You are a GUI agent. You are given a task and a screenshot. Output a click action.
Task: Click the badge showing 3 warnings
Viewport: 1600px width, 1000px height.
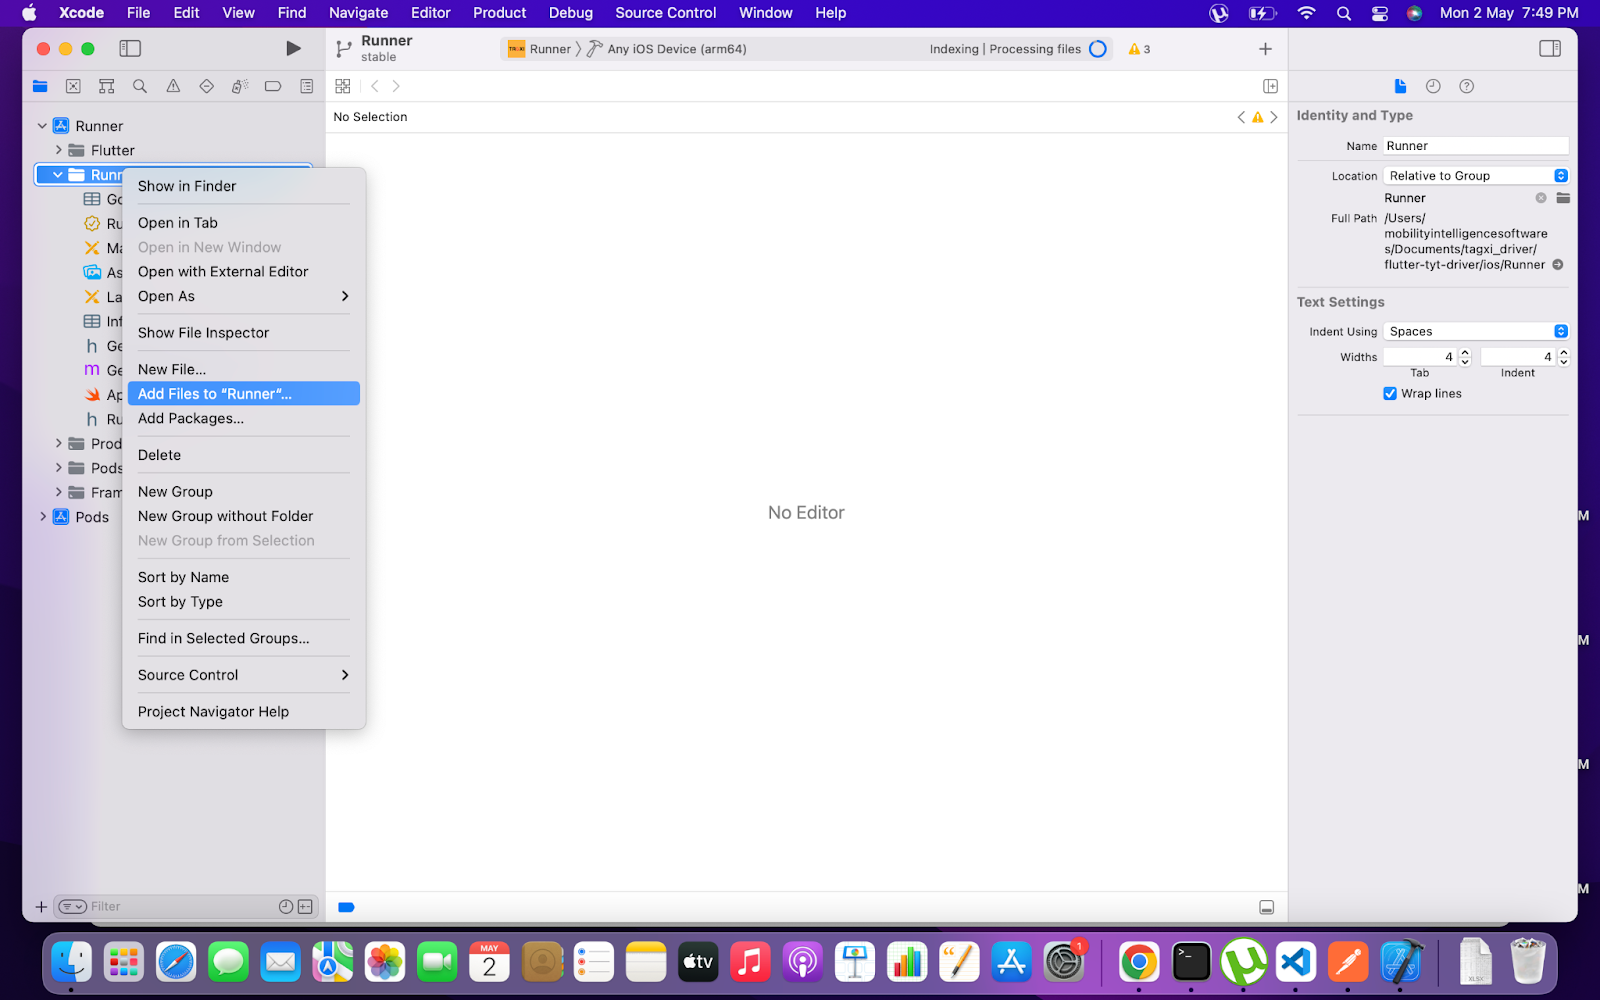click(x=1138, y=48)
